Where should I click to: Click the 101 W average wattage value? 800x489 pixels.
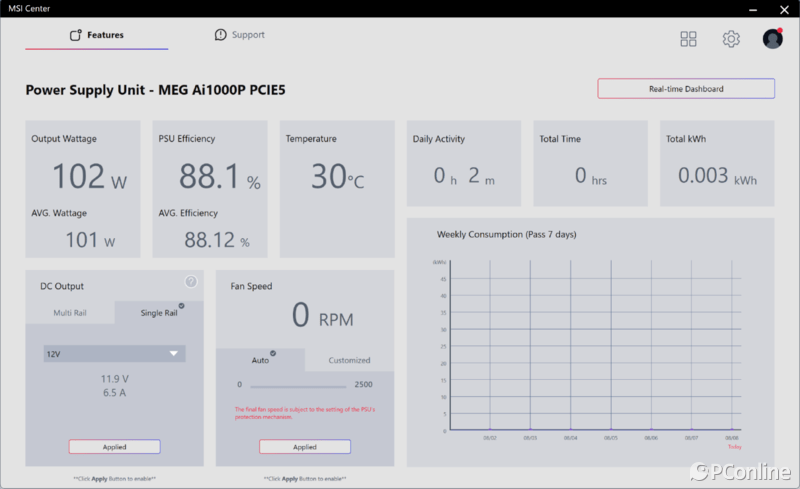(x=90, y=240)
